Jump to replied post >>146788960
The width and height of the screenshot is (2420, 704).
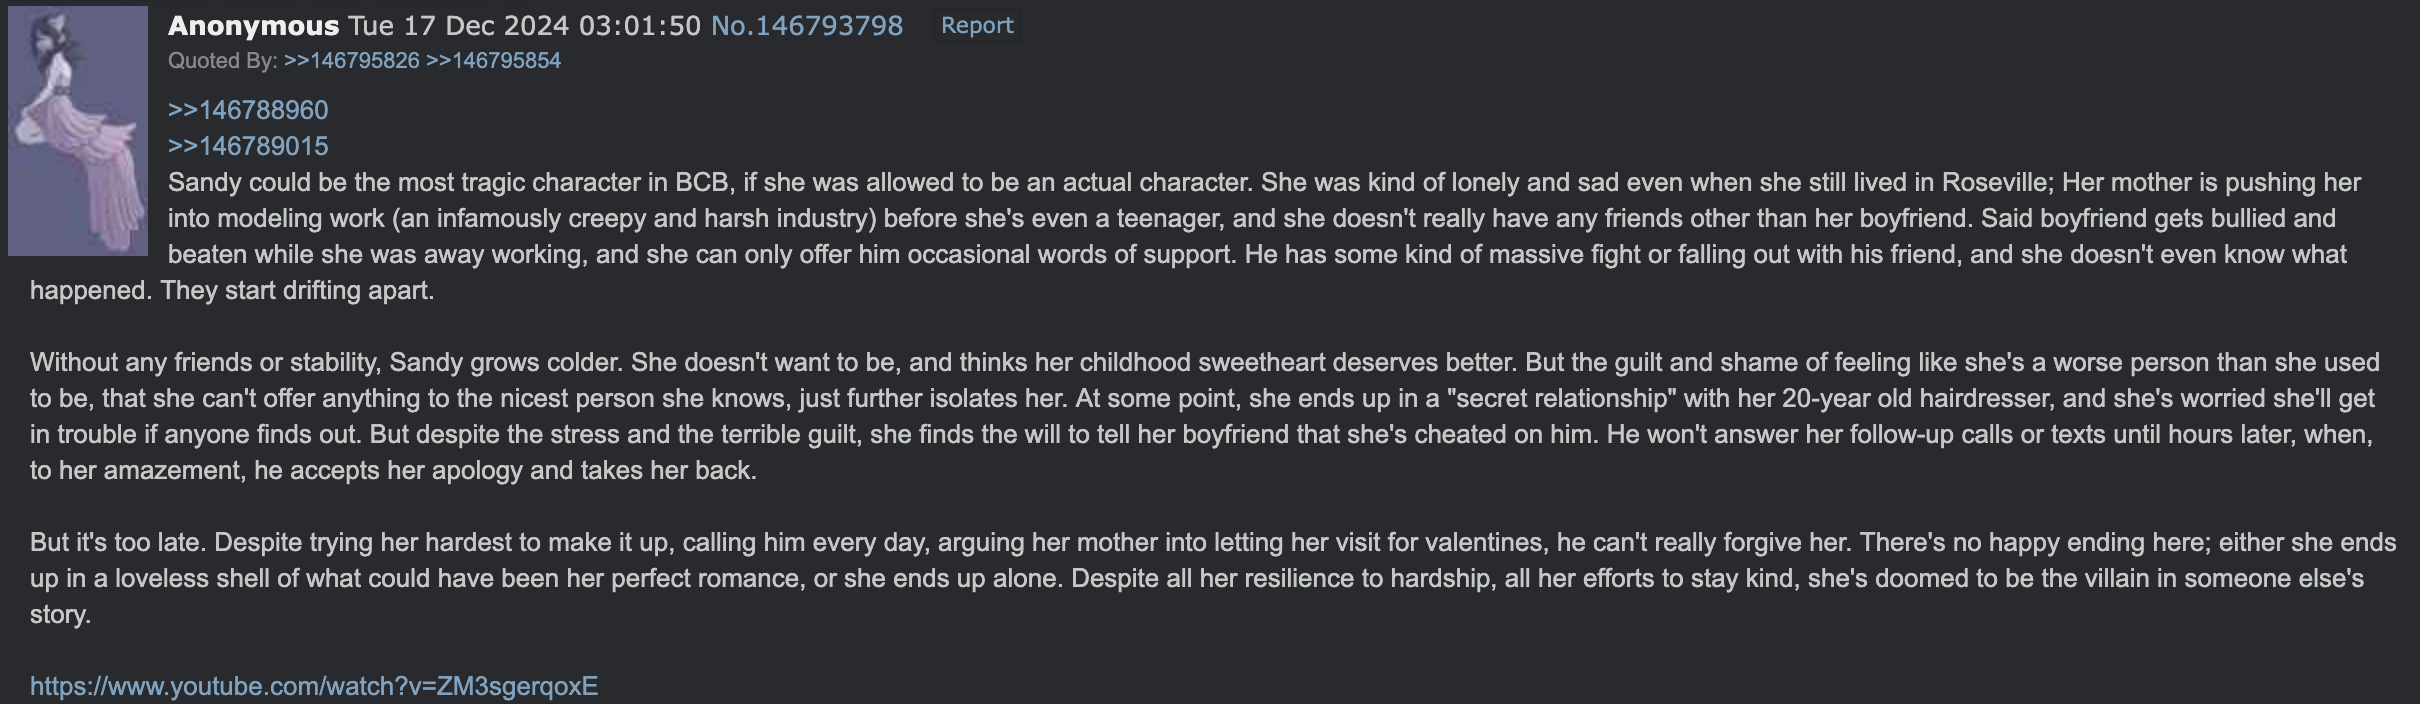click(248, 110)
